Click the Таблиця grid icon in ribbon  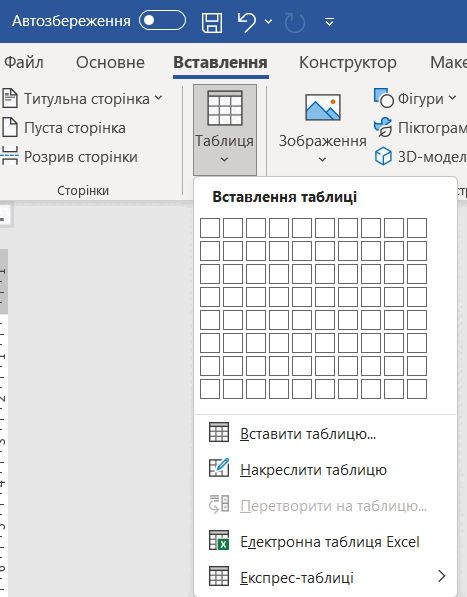[x=225, y=108]
